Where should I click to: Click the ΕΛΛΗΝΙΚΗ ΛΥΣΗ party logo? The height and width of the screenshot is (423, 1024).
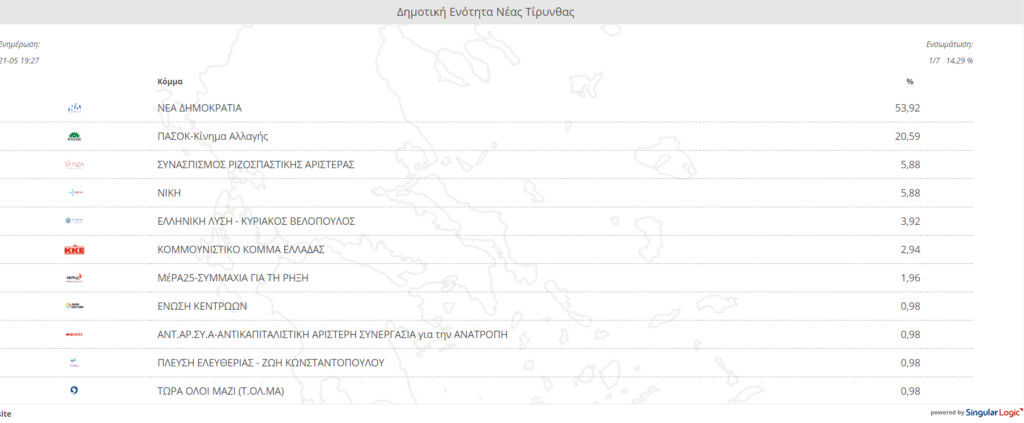click(x=74, y=221)
